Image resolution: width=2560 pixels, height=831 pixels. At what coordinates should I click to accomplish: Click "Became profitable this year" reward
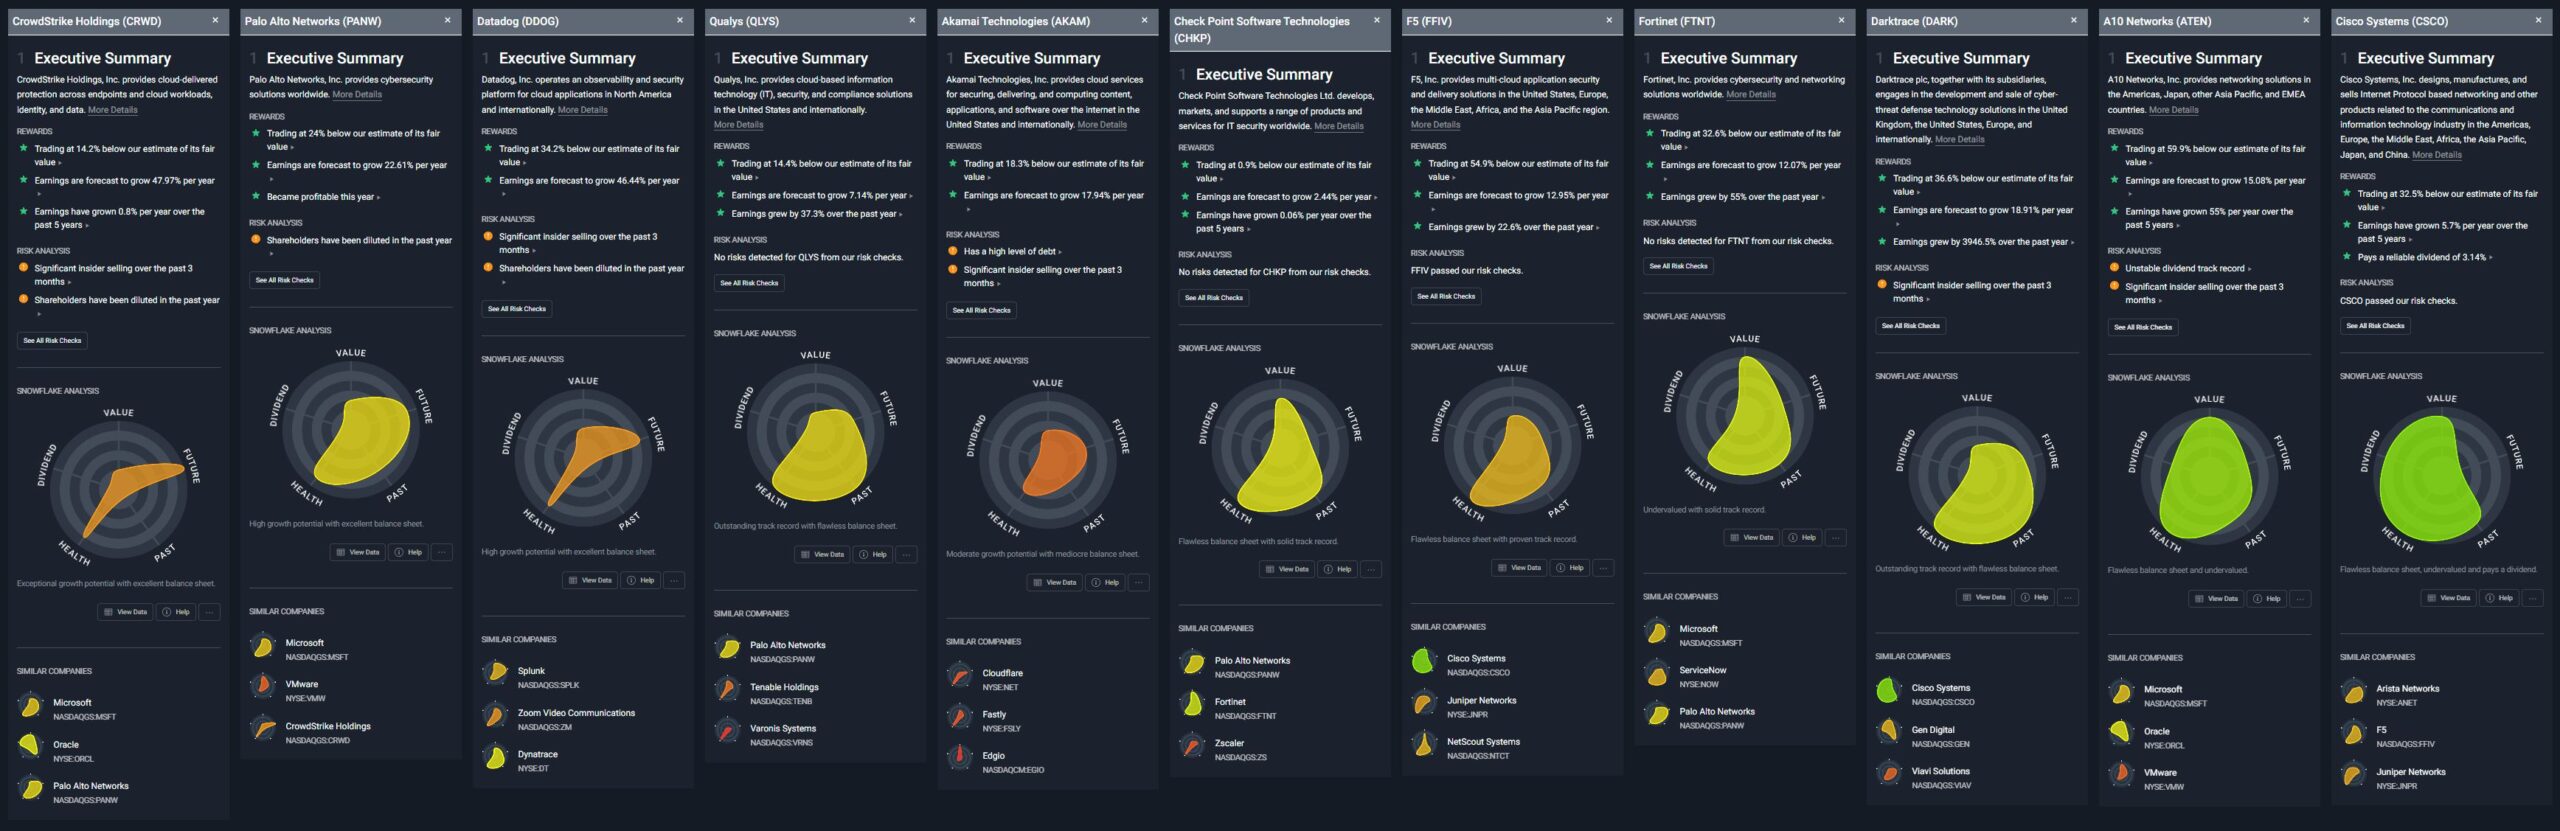(322, 197)
